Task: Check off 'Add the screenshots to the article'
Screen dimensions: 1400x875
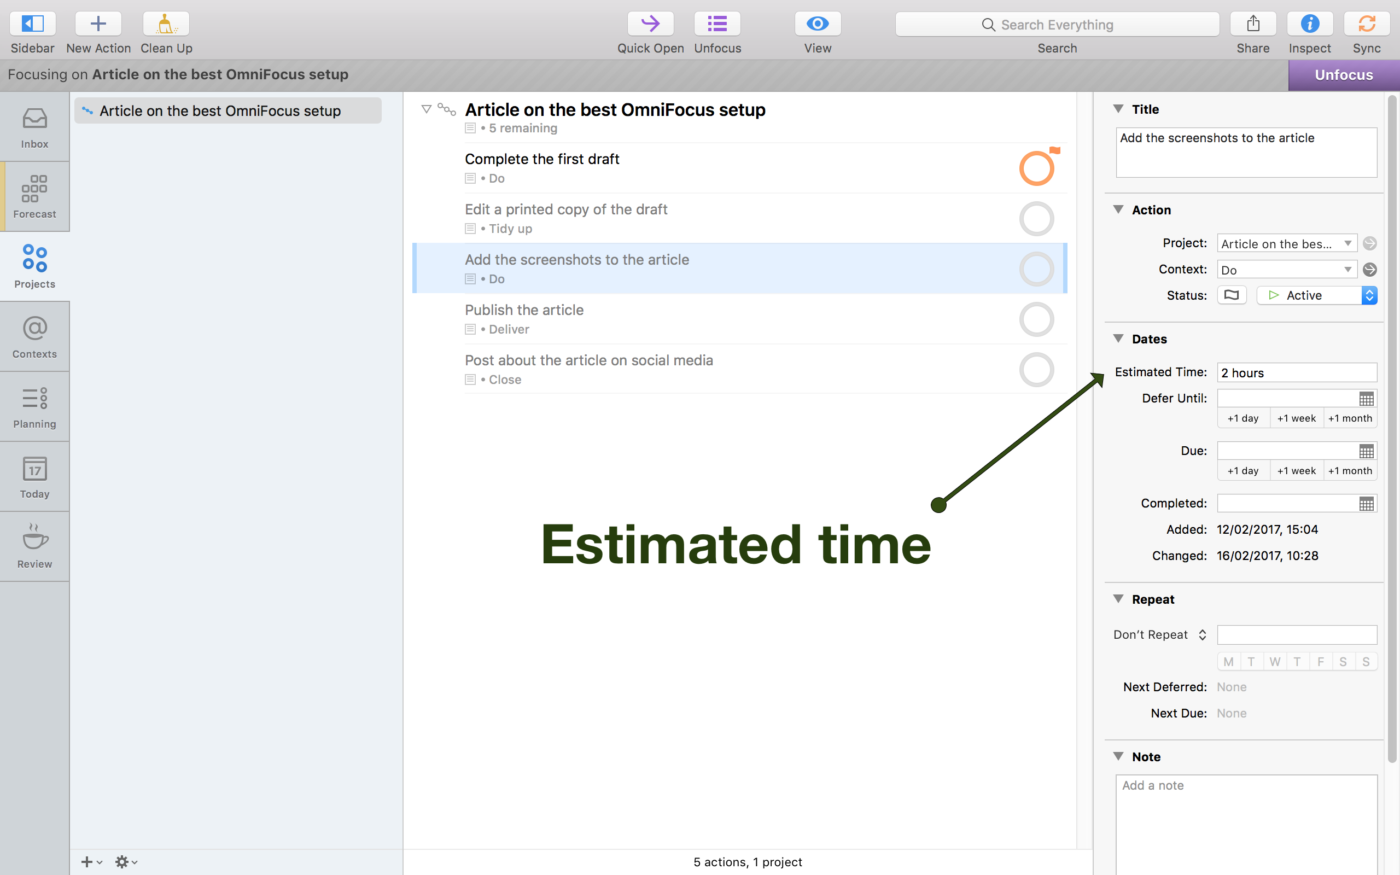Action: tap(1037, 269)
